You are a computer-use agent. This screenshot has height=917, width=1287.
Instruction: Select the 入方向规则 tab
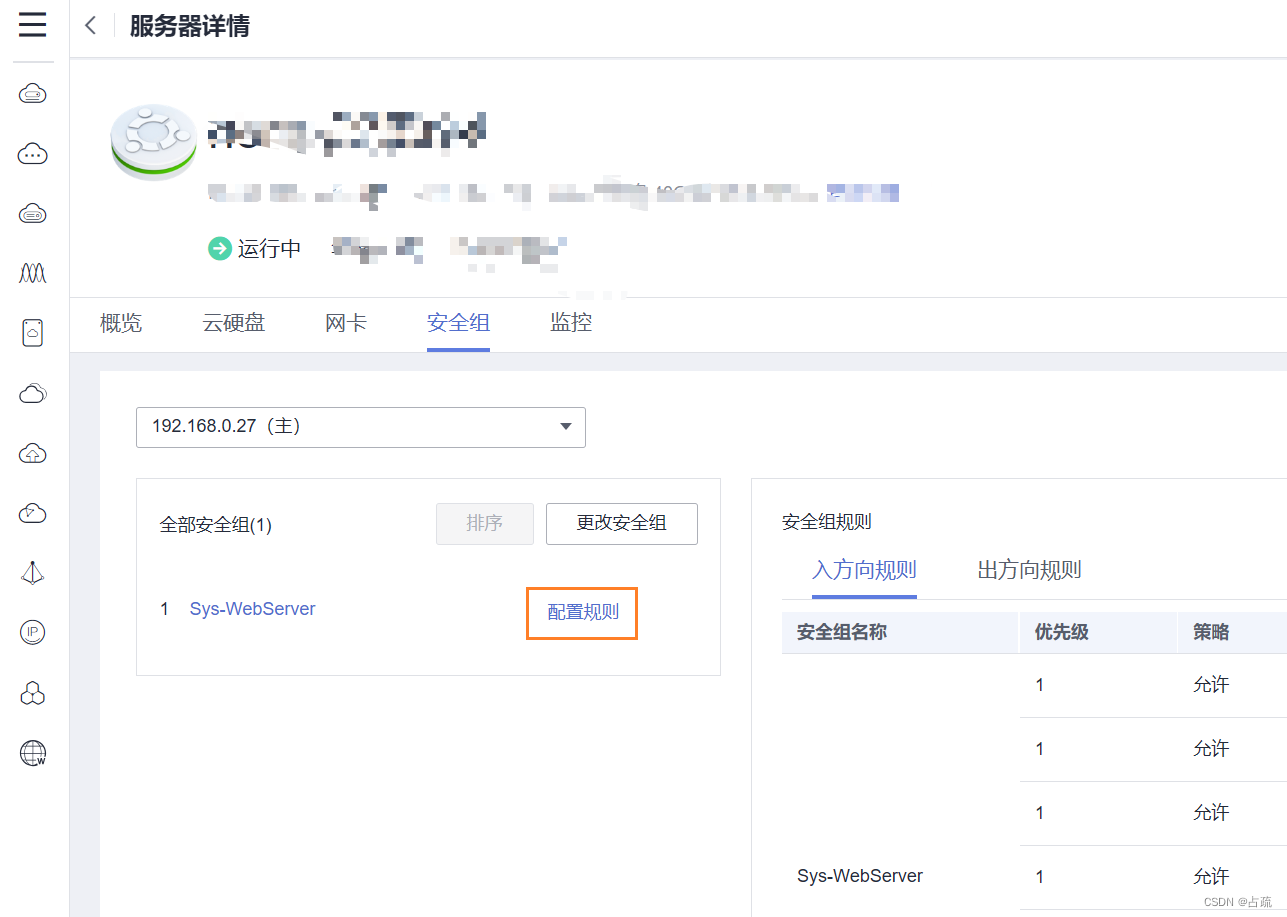[x=864, y=571]
